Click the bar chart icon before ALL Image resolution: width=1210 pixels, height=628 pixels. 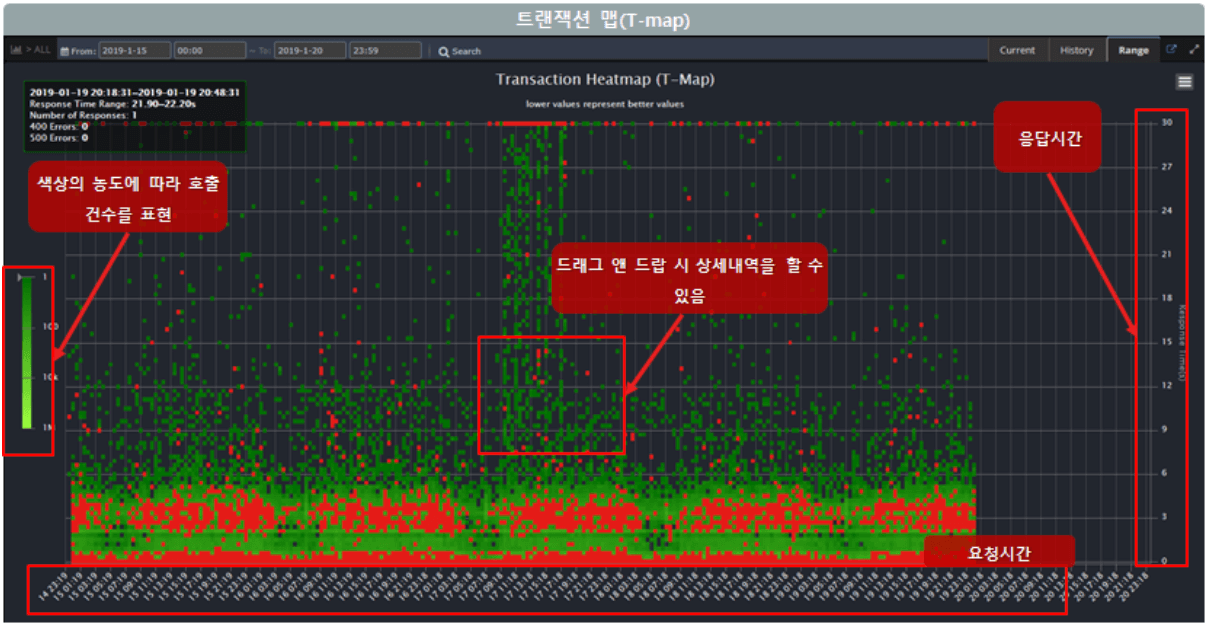[15, 50]
